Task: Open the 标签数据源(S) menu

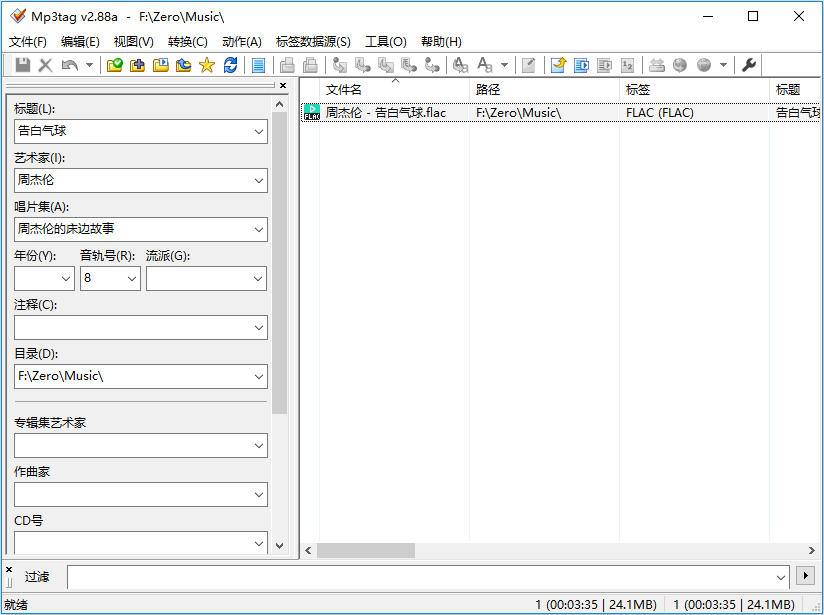Action: point(313,42)
